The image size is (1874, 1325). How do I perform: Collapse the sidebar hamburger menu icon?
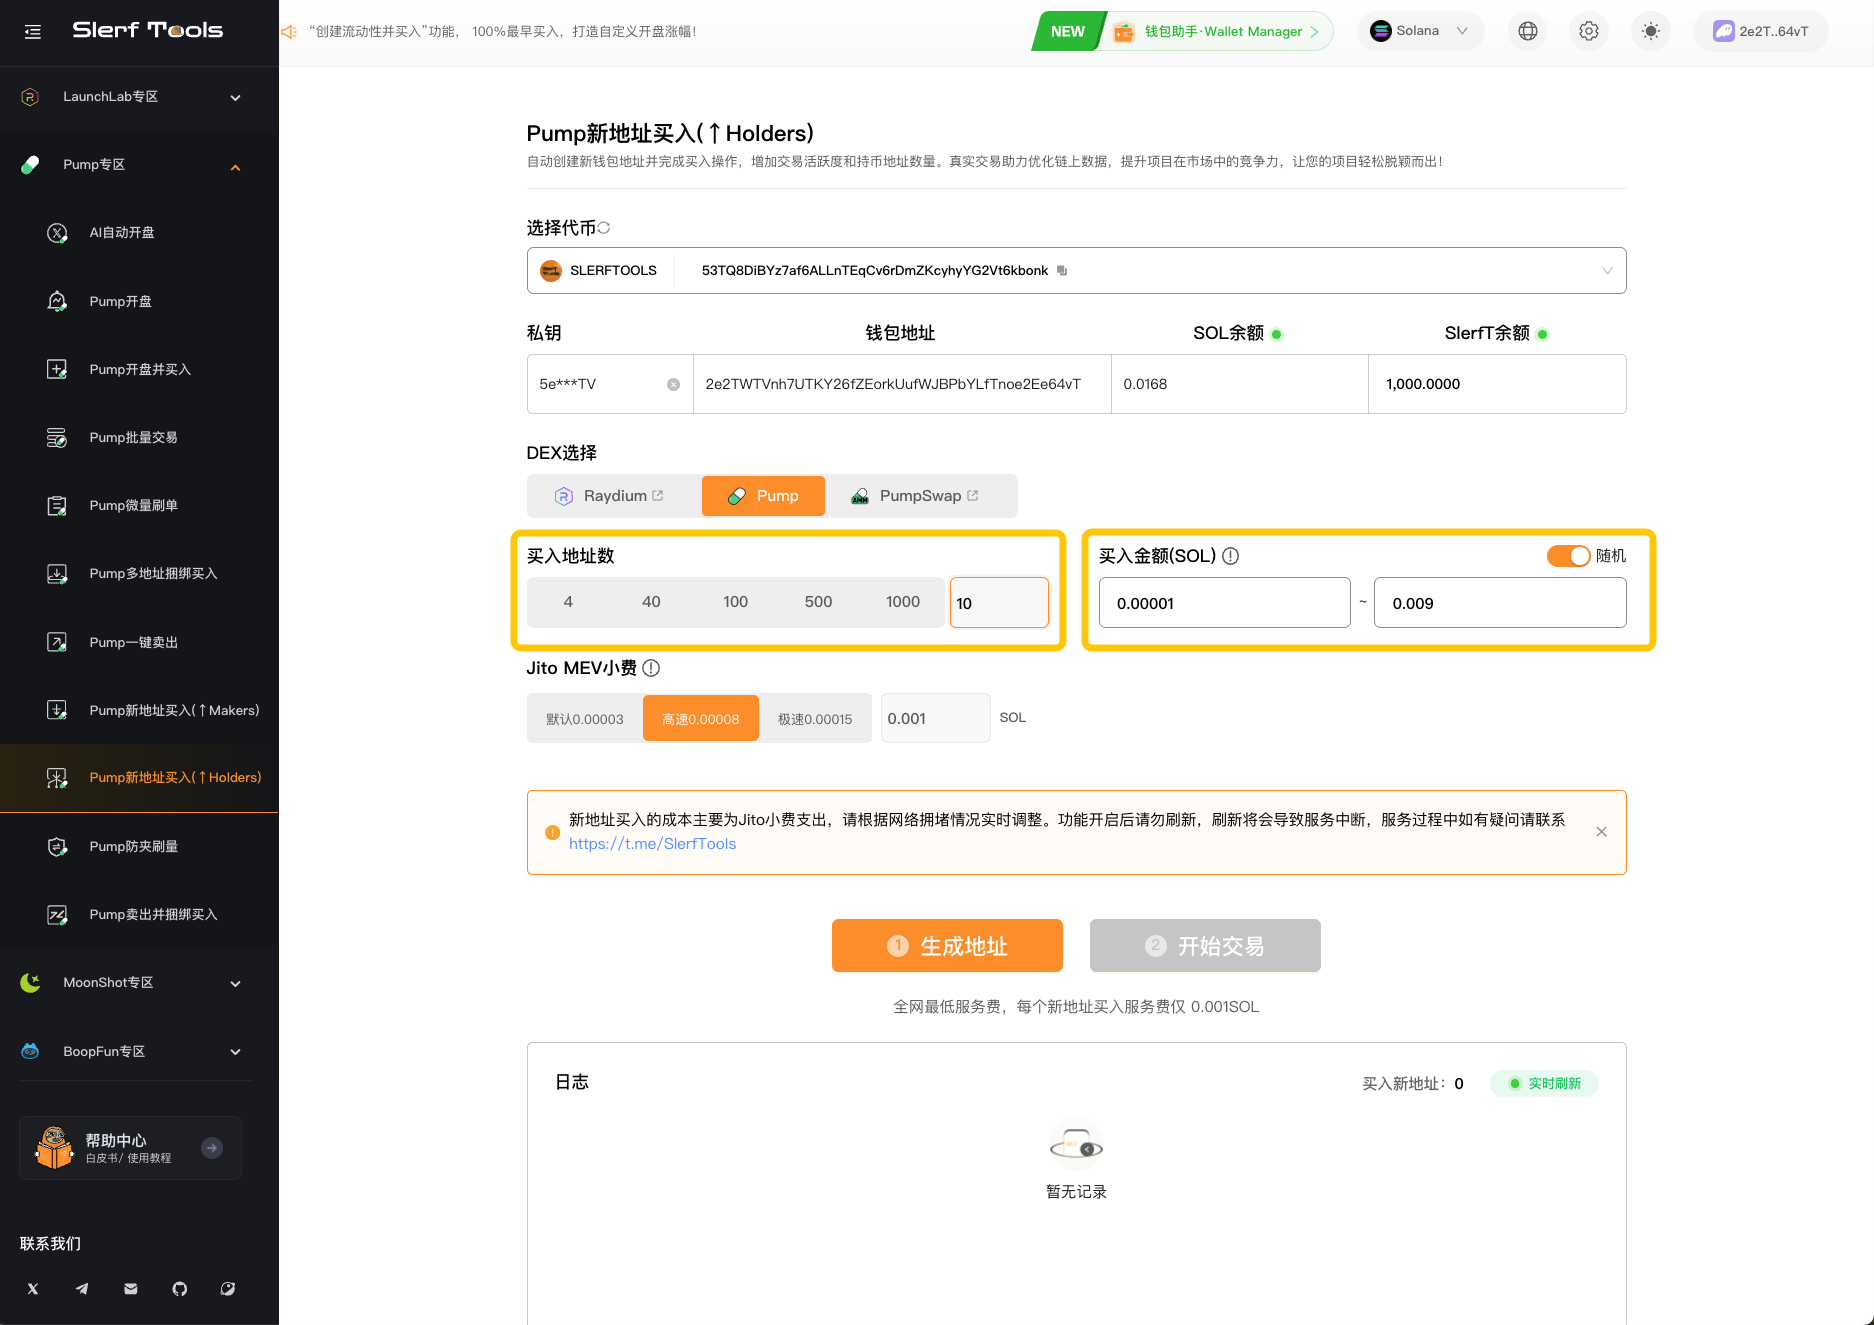pos(33,32)
